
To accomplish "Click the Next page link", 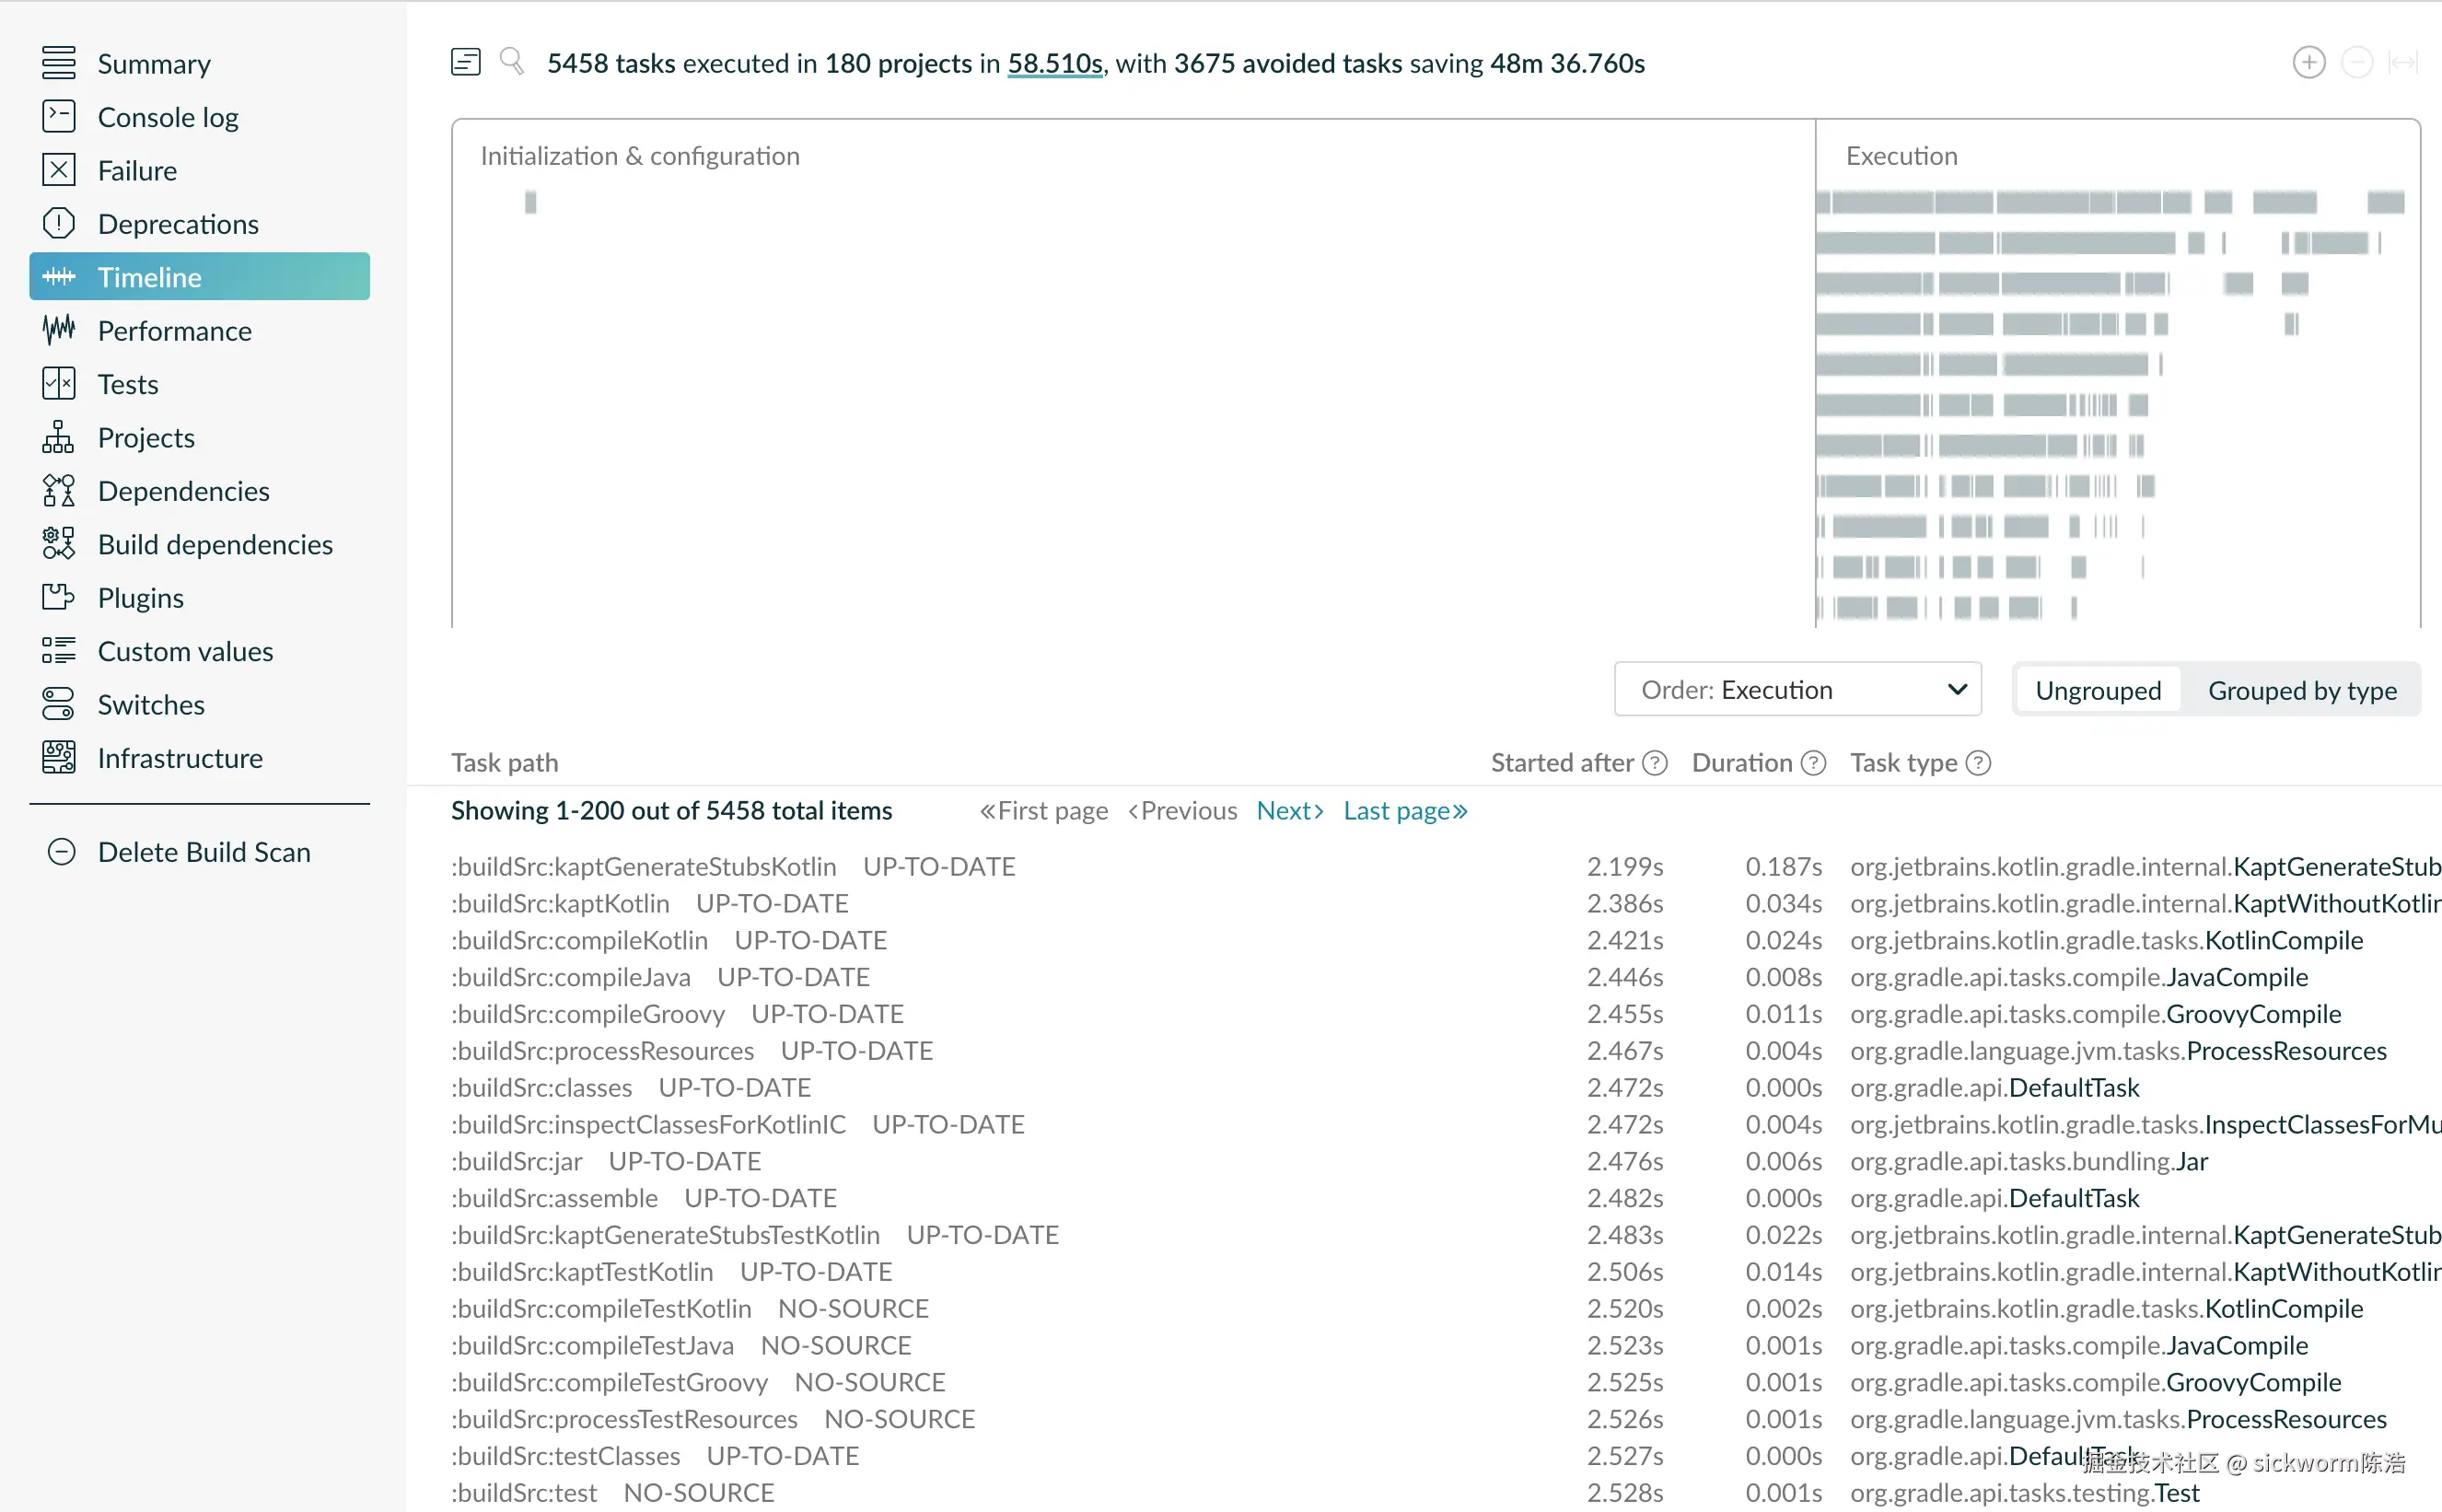I will [x=1289, y=810].
